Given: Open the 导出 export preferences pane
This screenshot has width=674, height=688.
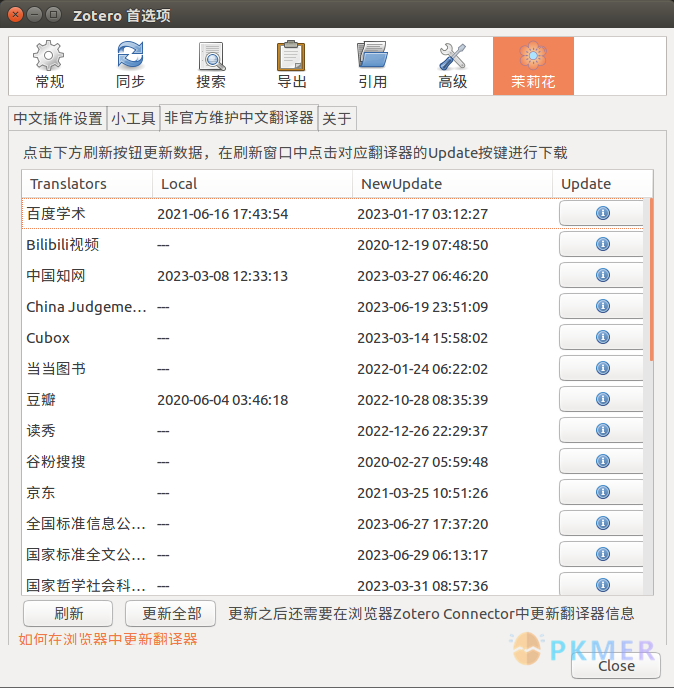Looking at the screenshot, I should pos(291,66).
